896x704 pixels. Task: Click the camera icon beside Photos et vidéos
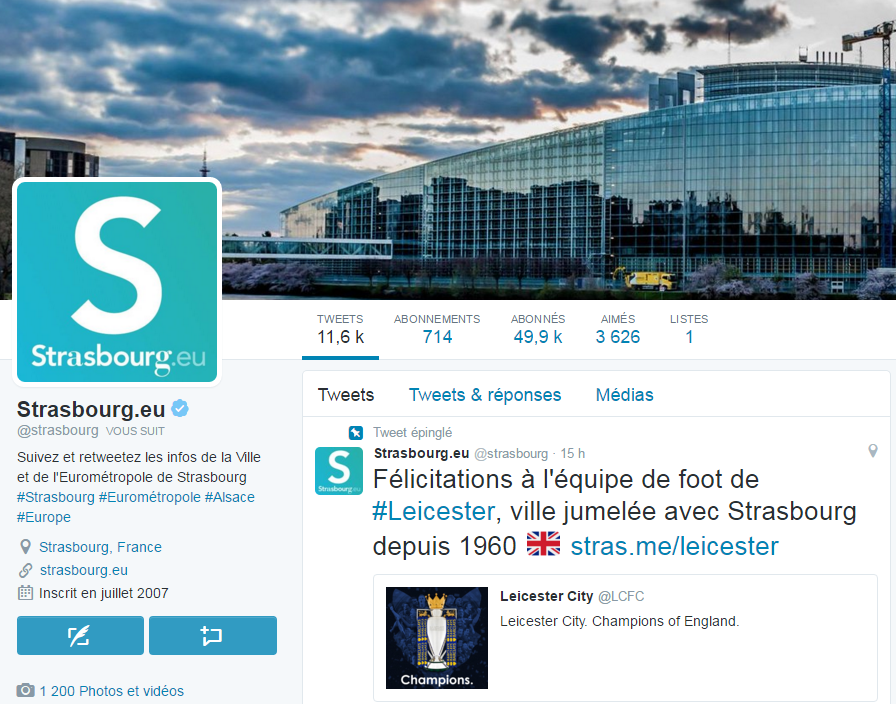(25, 690)
